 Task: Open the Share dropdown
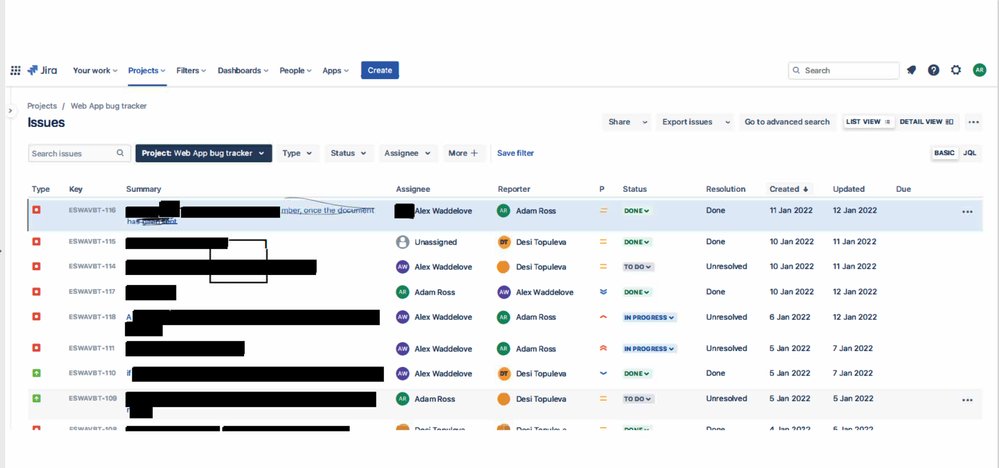coord(627,122)
